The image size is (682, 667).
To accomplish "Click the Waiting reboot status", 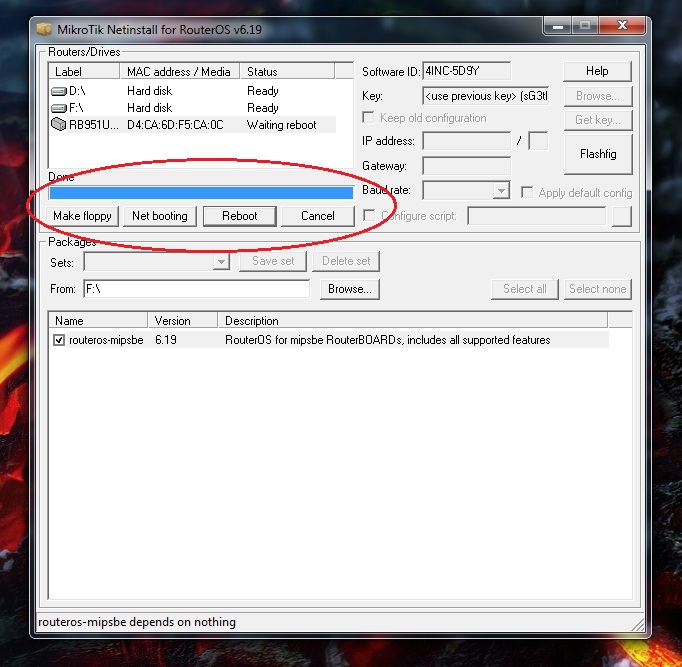I will [x=281, y=125].
